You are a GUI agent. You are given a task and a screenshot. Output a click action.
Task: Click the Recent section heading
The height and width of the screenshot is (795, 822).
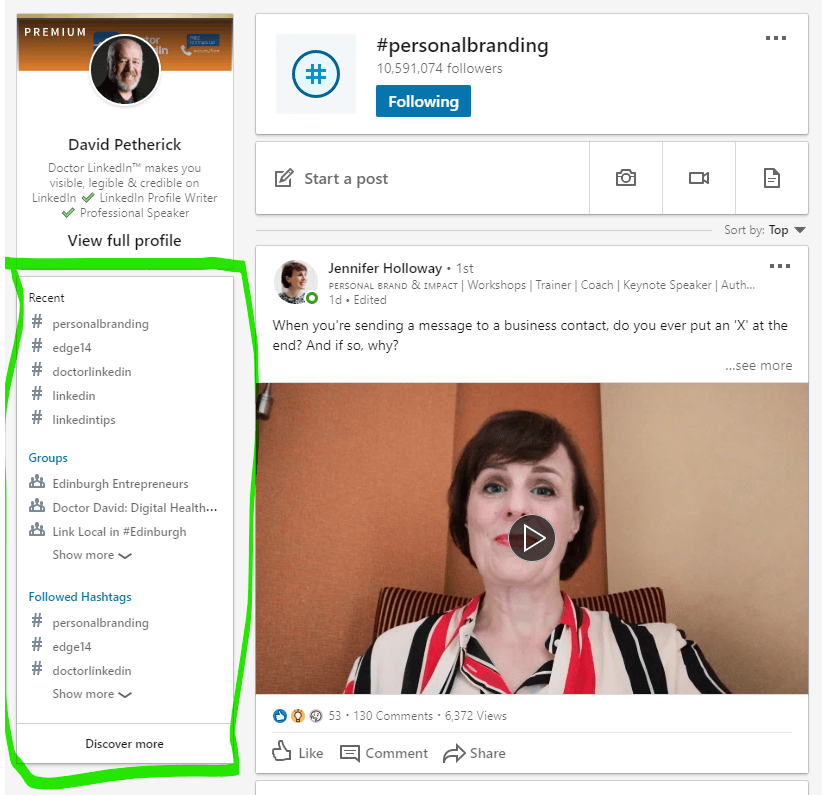click(x=46, y=298)
